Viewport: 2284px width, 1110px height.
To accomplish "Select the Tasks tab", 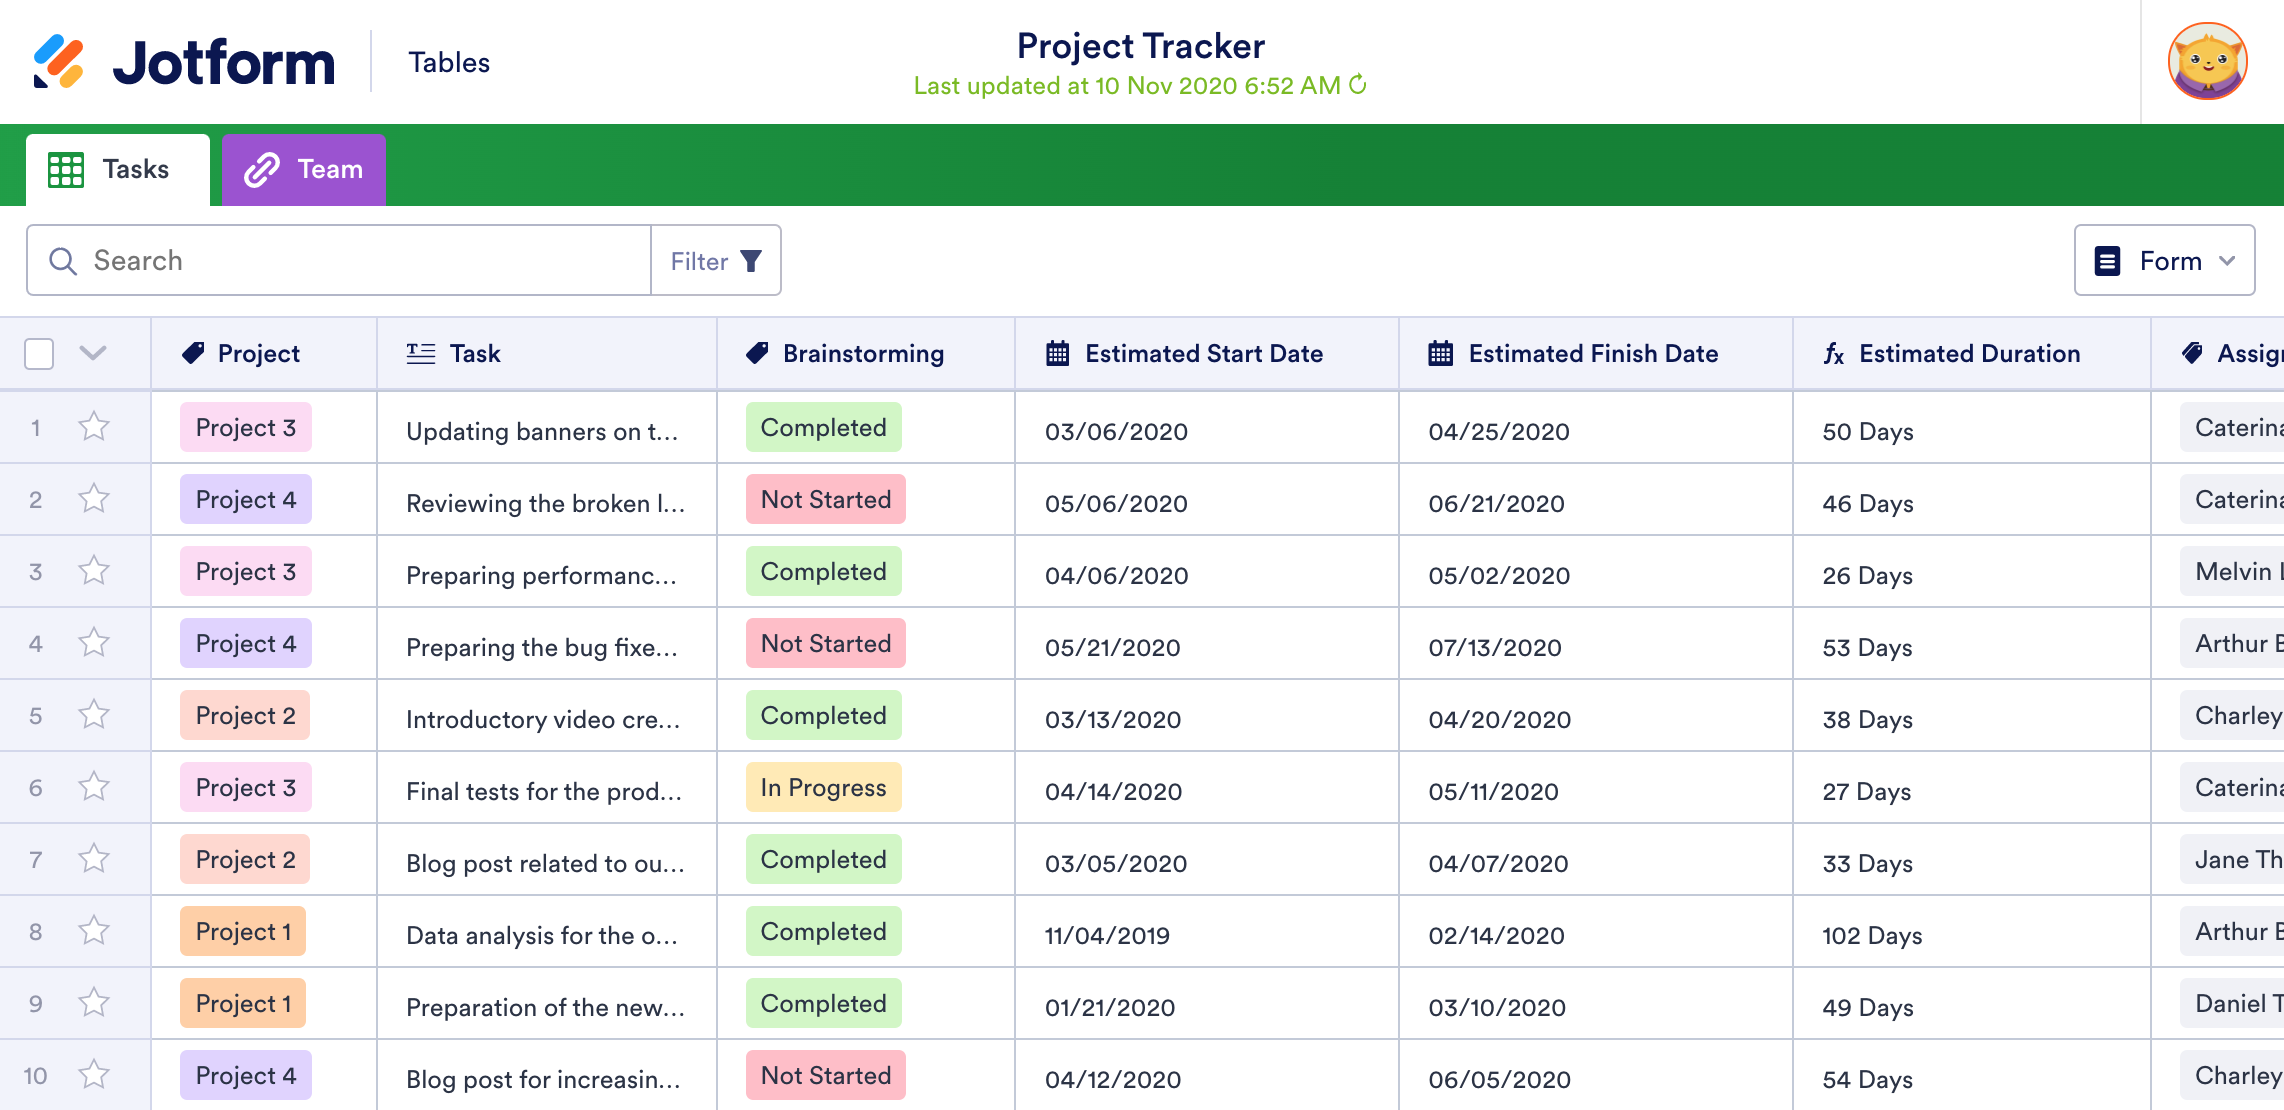I will pos(118,169).
